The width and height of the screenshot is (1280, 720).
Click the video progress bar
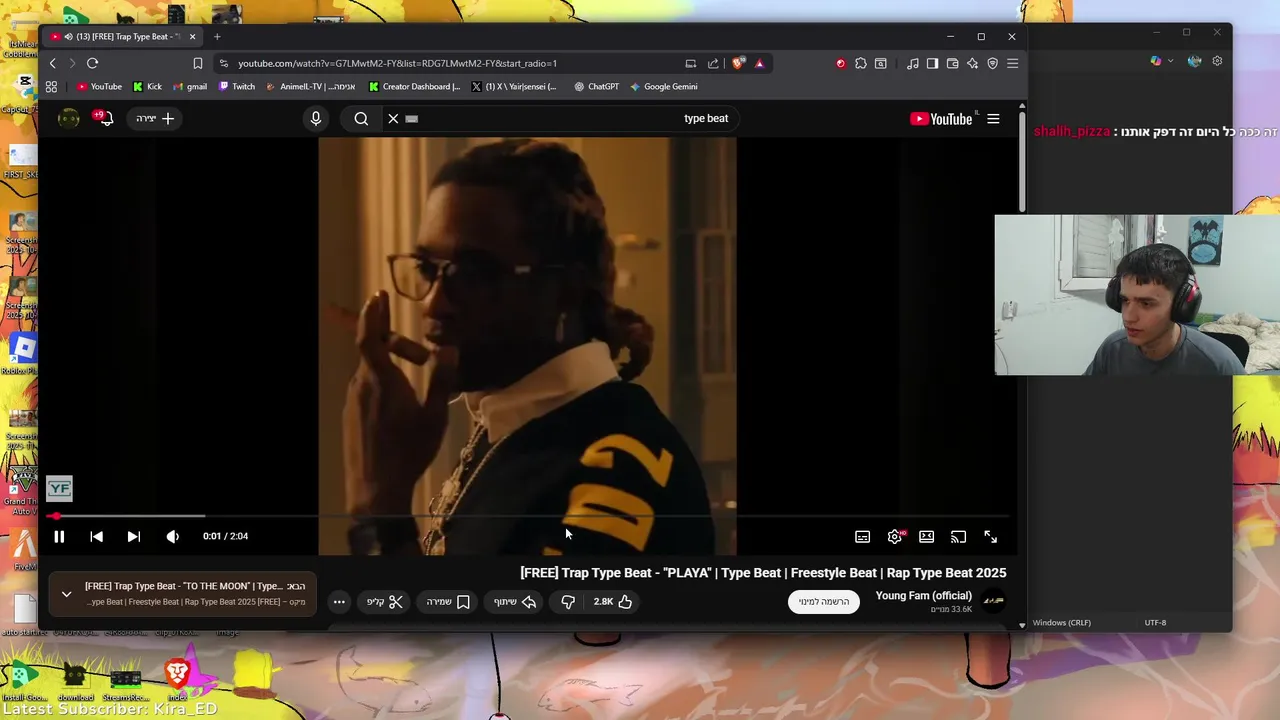pos(527,516)
